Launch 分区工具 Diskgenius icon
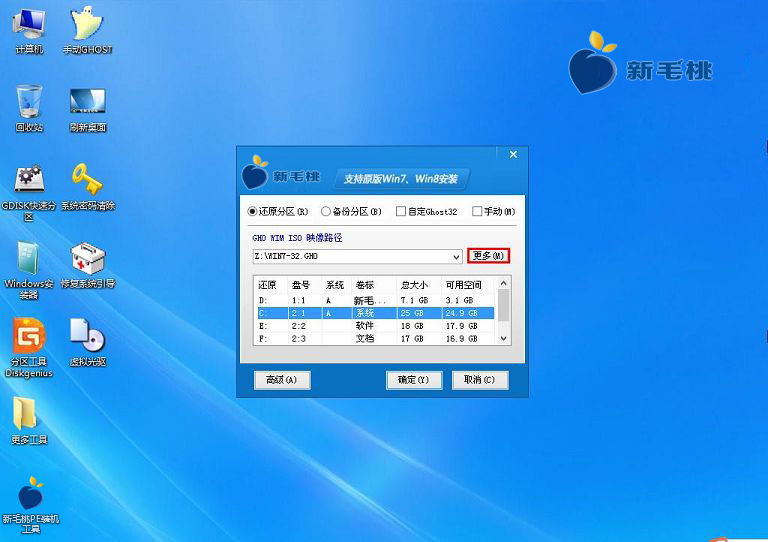The image size is (768, 542). [x=29, y=348]
